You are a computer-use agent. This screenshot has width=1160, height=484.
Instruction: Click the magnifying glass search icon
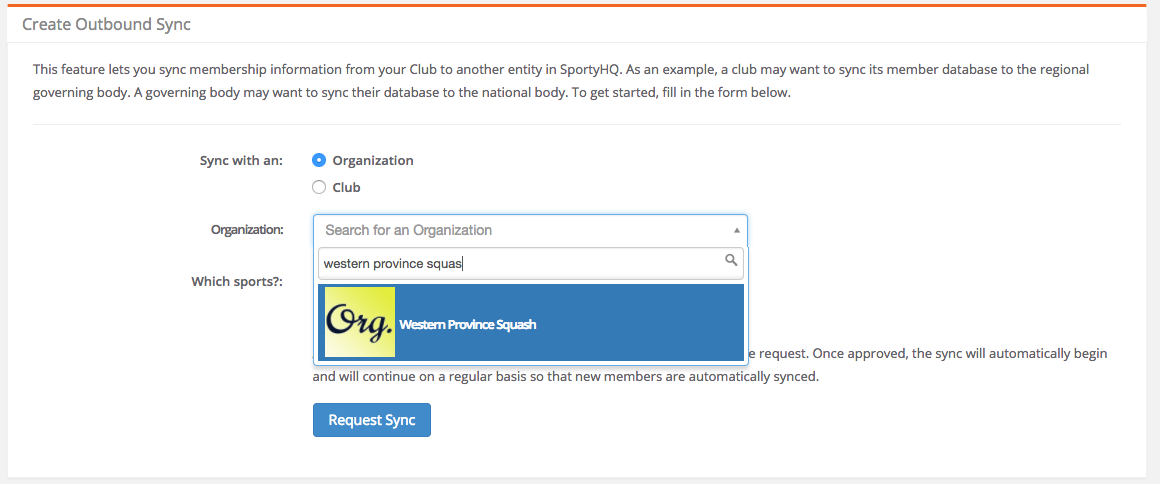(731, 260)
